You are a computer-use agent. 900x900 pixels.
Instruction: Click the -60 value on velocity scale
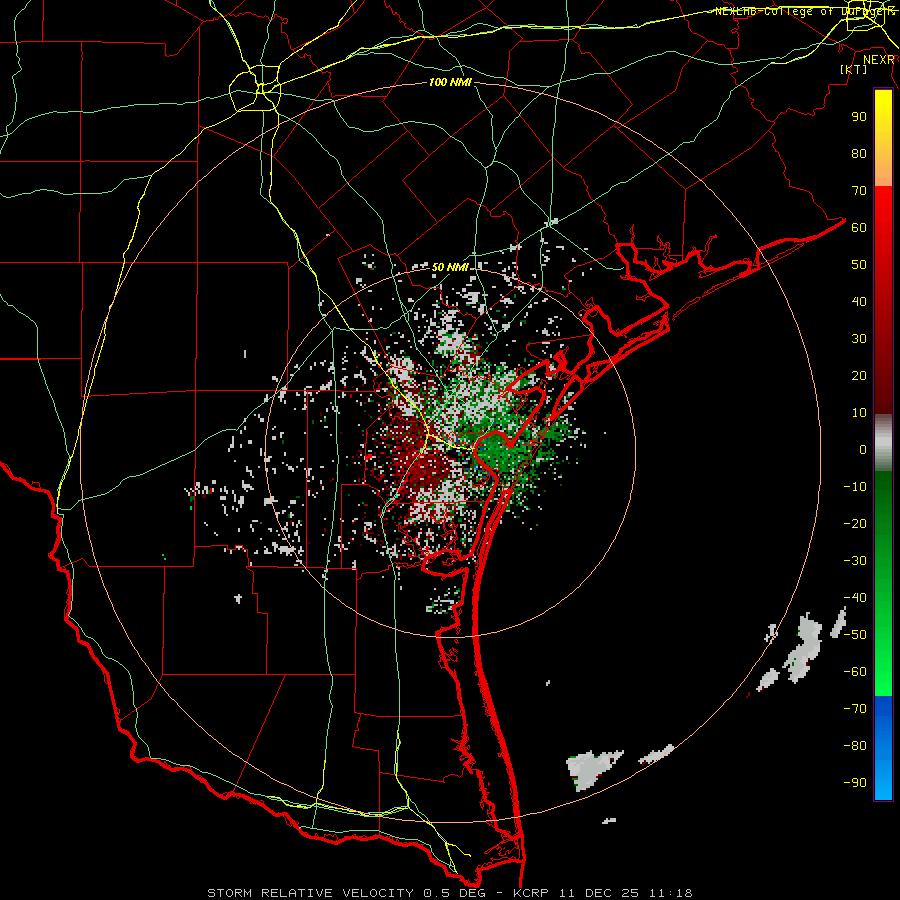[855, 672]
